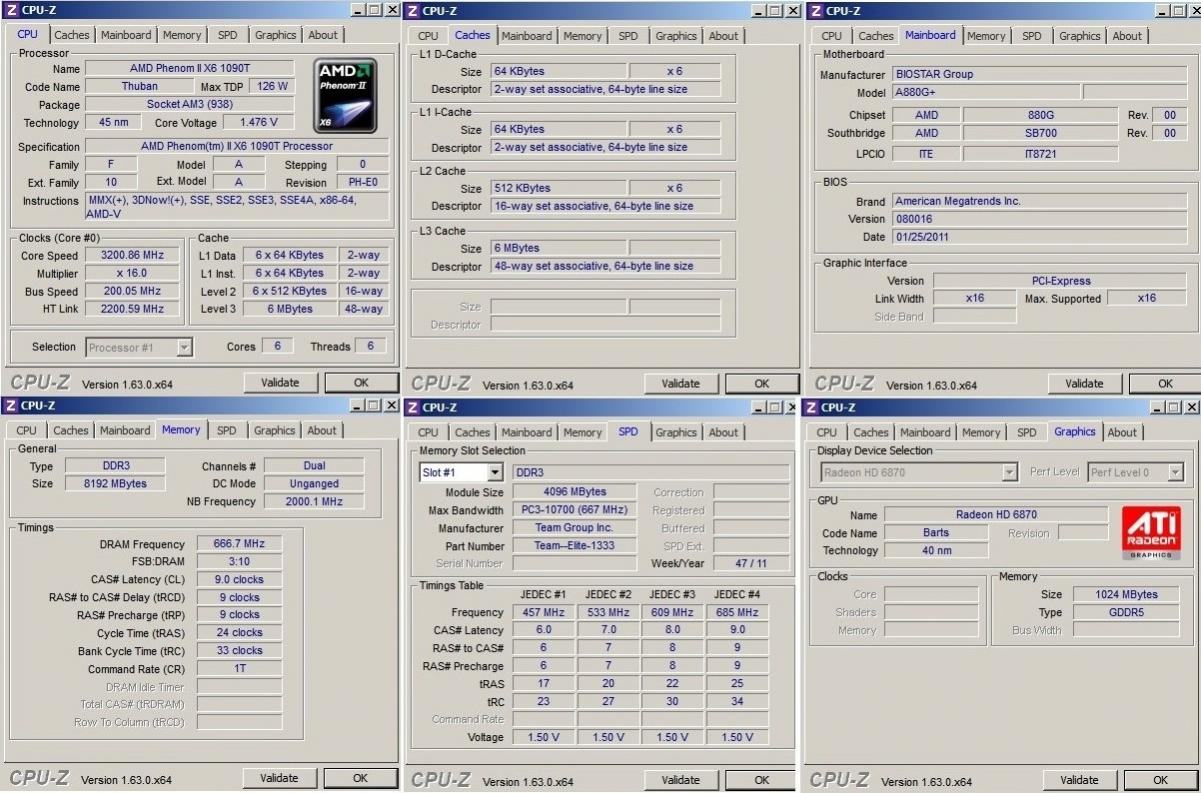Image resolution: width=1201 pixels, height=793 pixels.
Task: Click the GPU memory Type field GDDR5
Action: 1127,612
